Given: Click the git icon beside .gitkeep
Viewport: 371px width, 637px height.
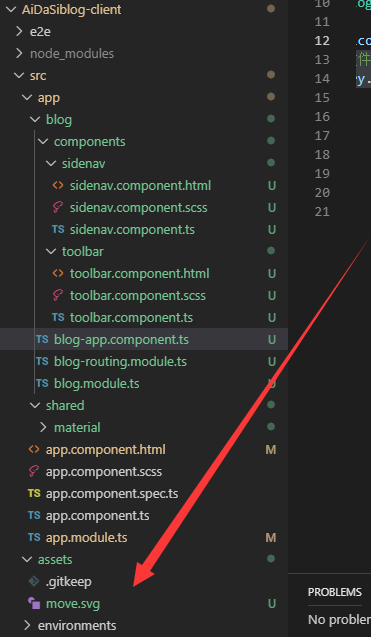Looking at the screenshot, I should (34, 582).
